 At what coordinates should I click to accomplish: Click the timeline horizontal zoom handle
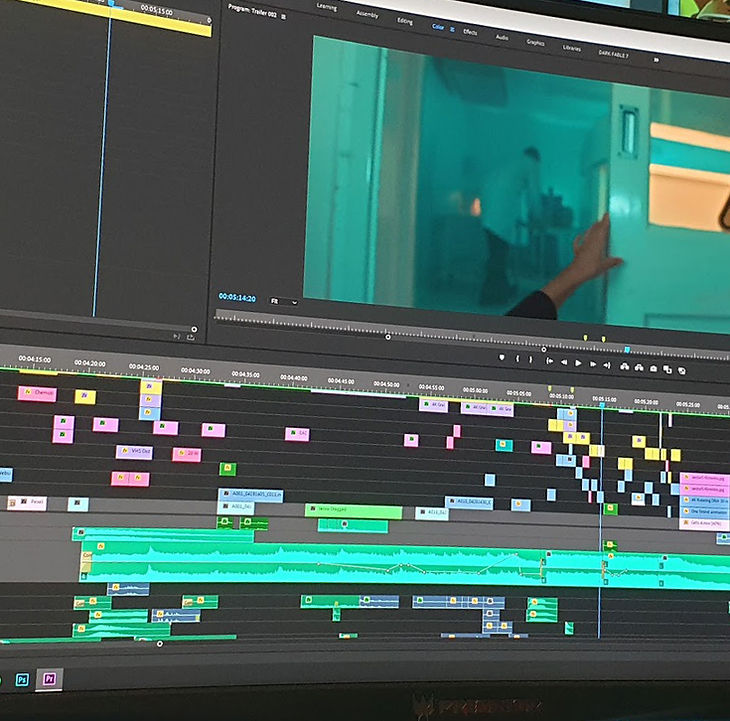click(160, 644)
